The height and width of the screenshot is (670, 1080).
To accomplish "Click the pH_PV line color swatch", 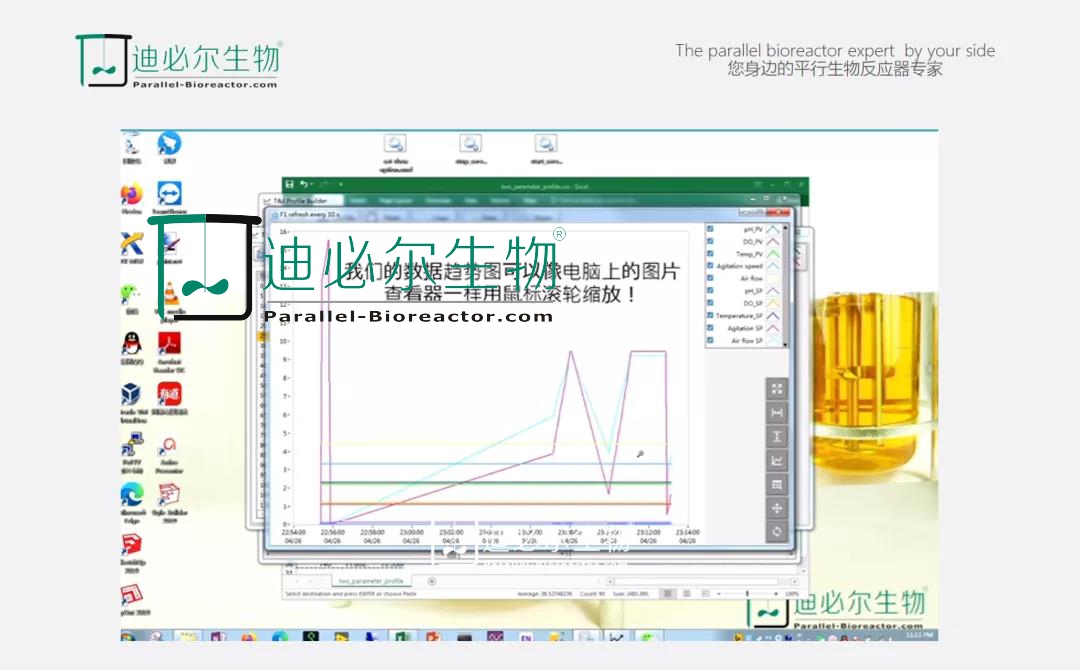I will (773, 229).
